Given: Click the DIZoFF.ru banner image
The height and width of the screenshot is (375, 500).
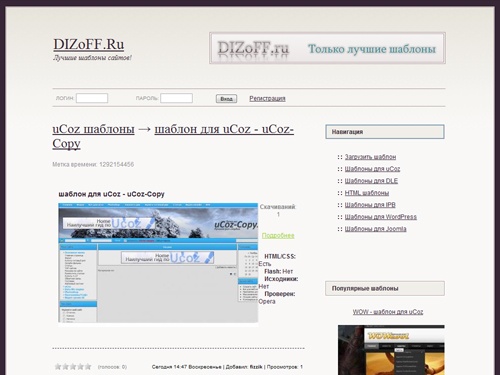Looking at the screenshot, I should tap(327, 48).
